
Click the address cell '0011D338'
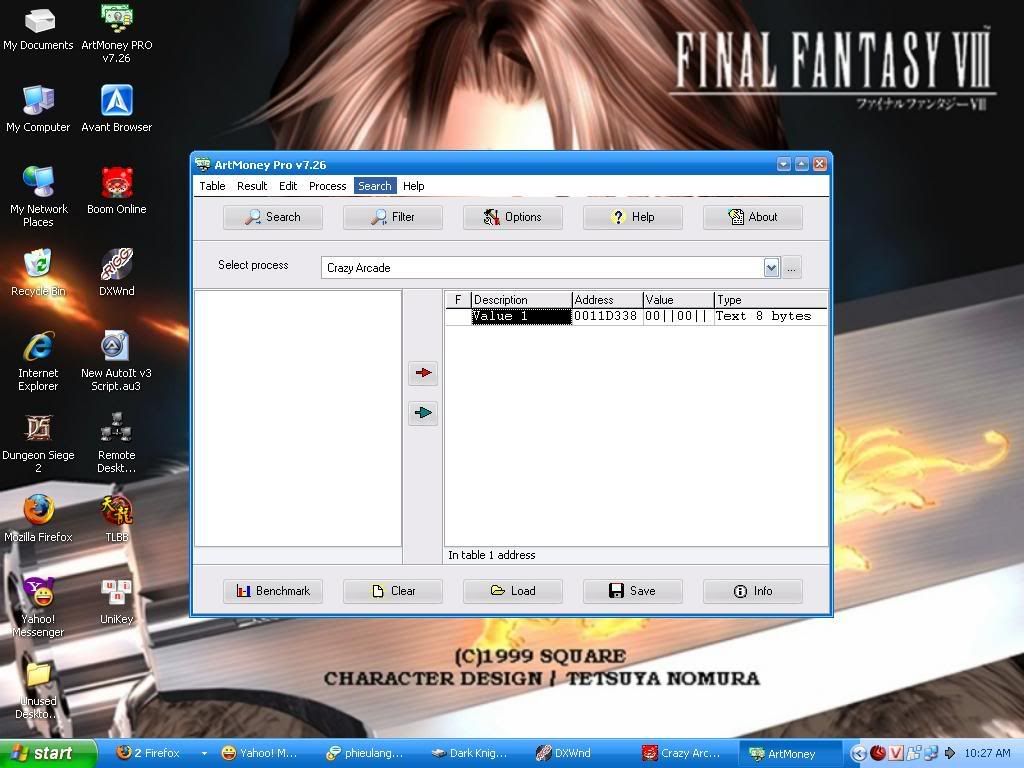coord(605,317)
